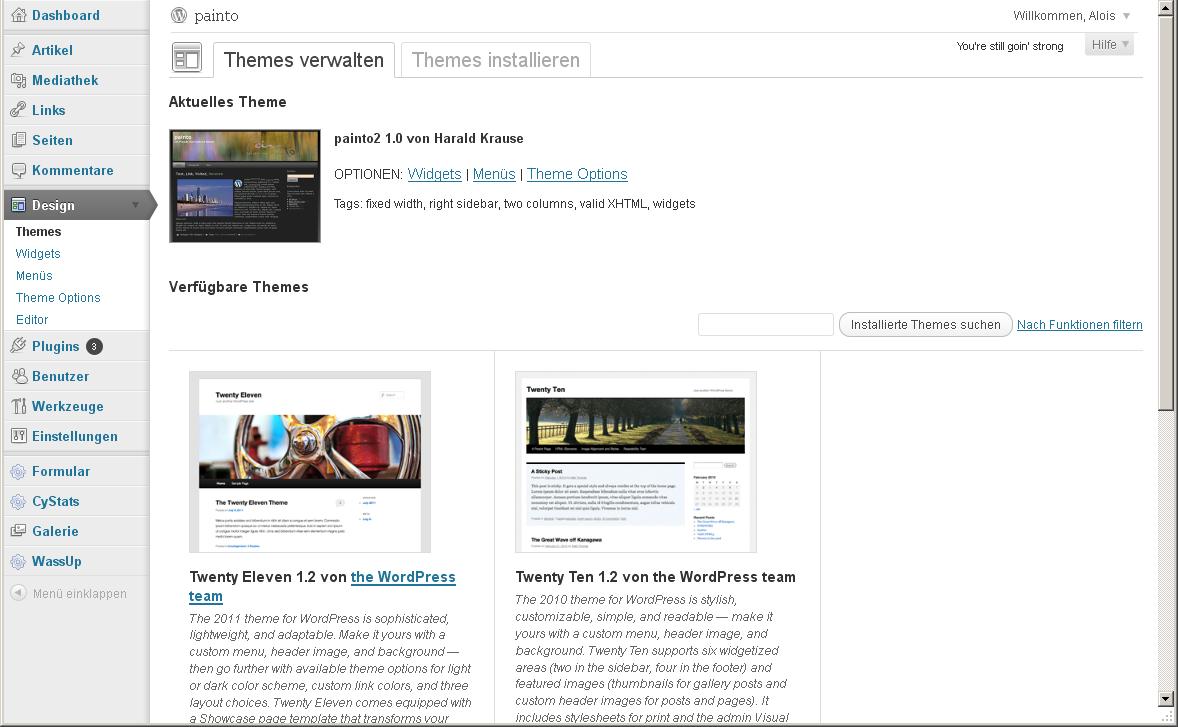Click the Menü einklappen arrow icon
This screenshot has width=1178, height=727.
[x=18, y=593]
